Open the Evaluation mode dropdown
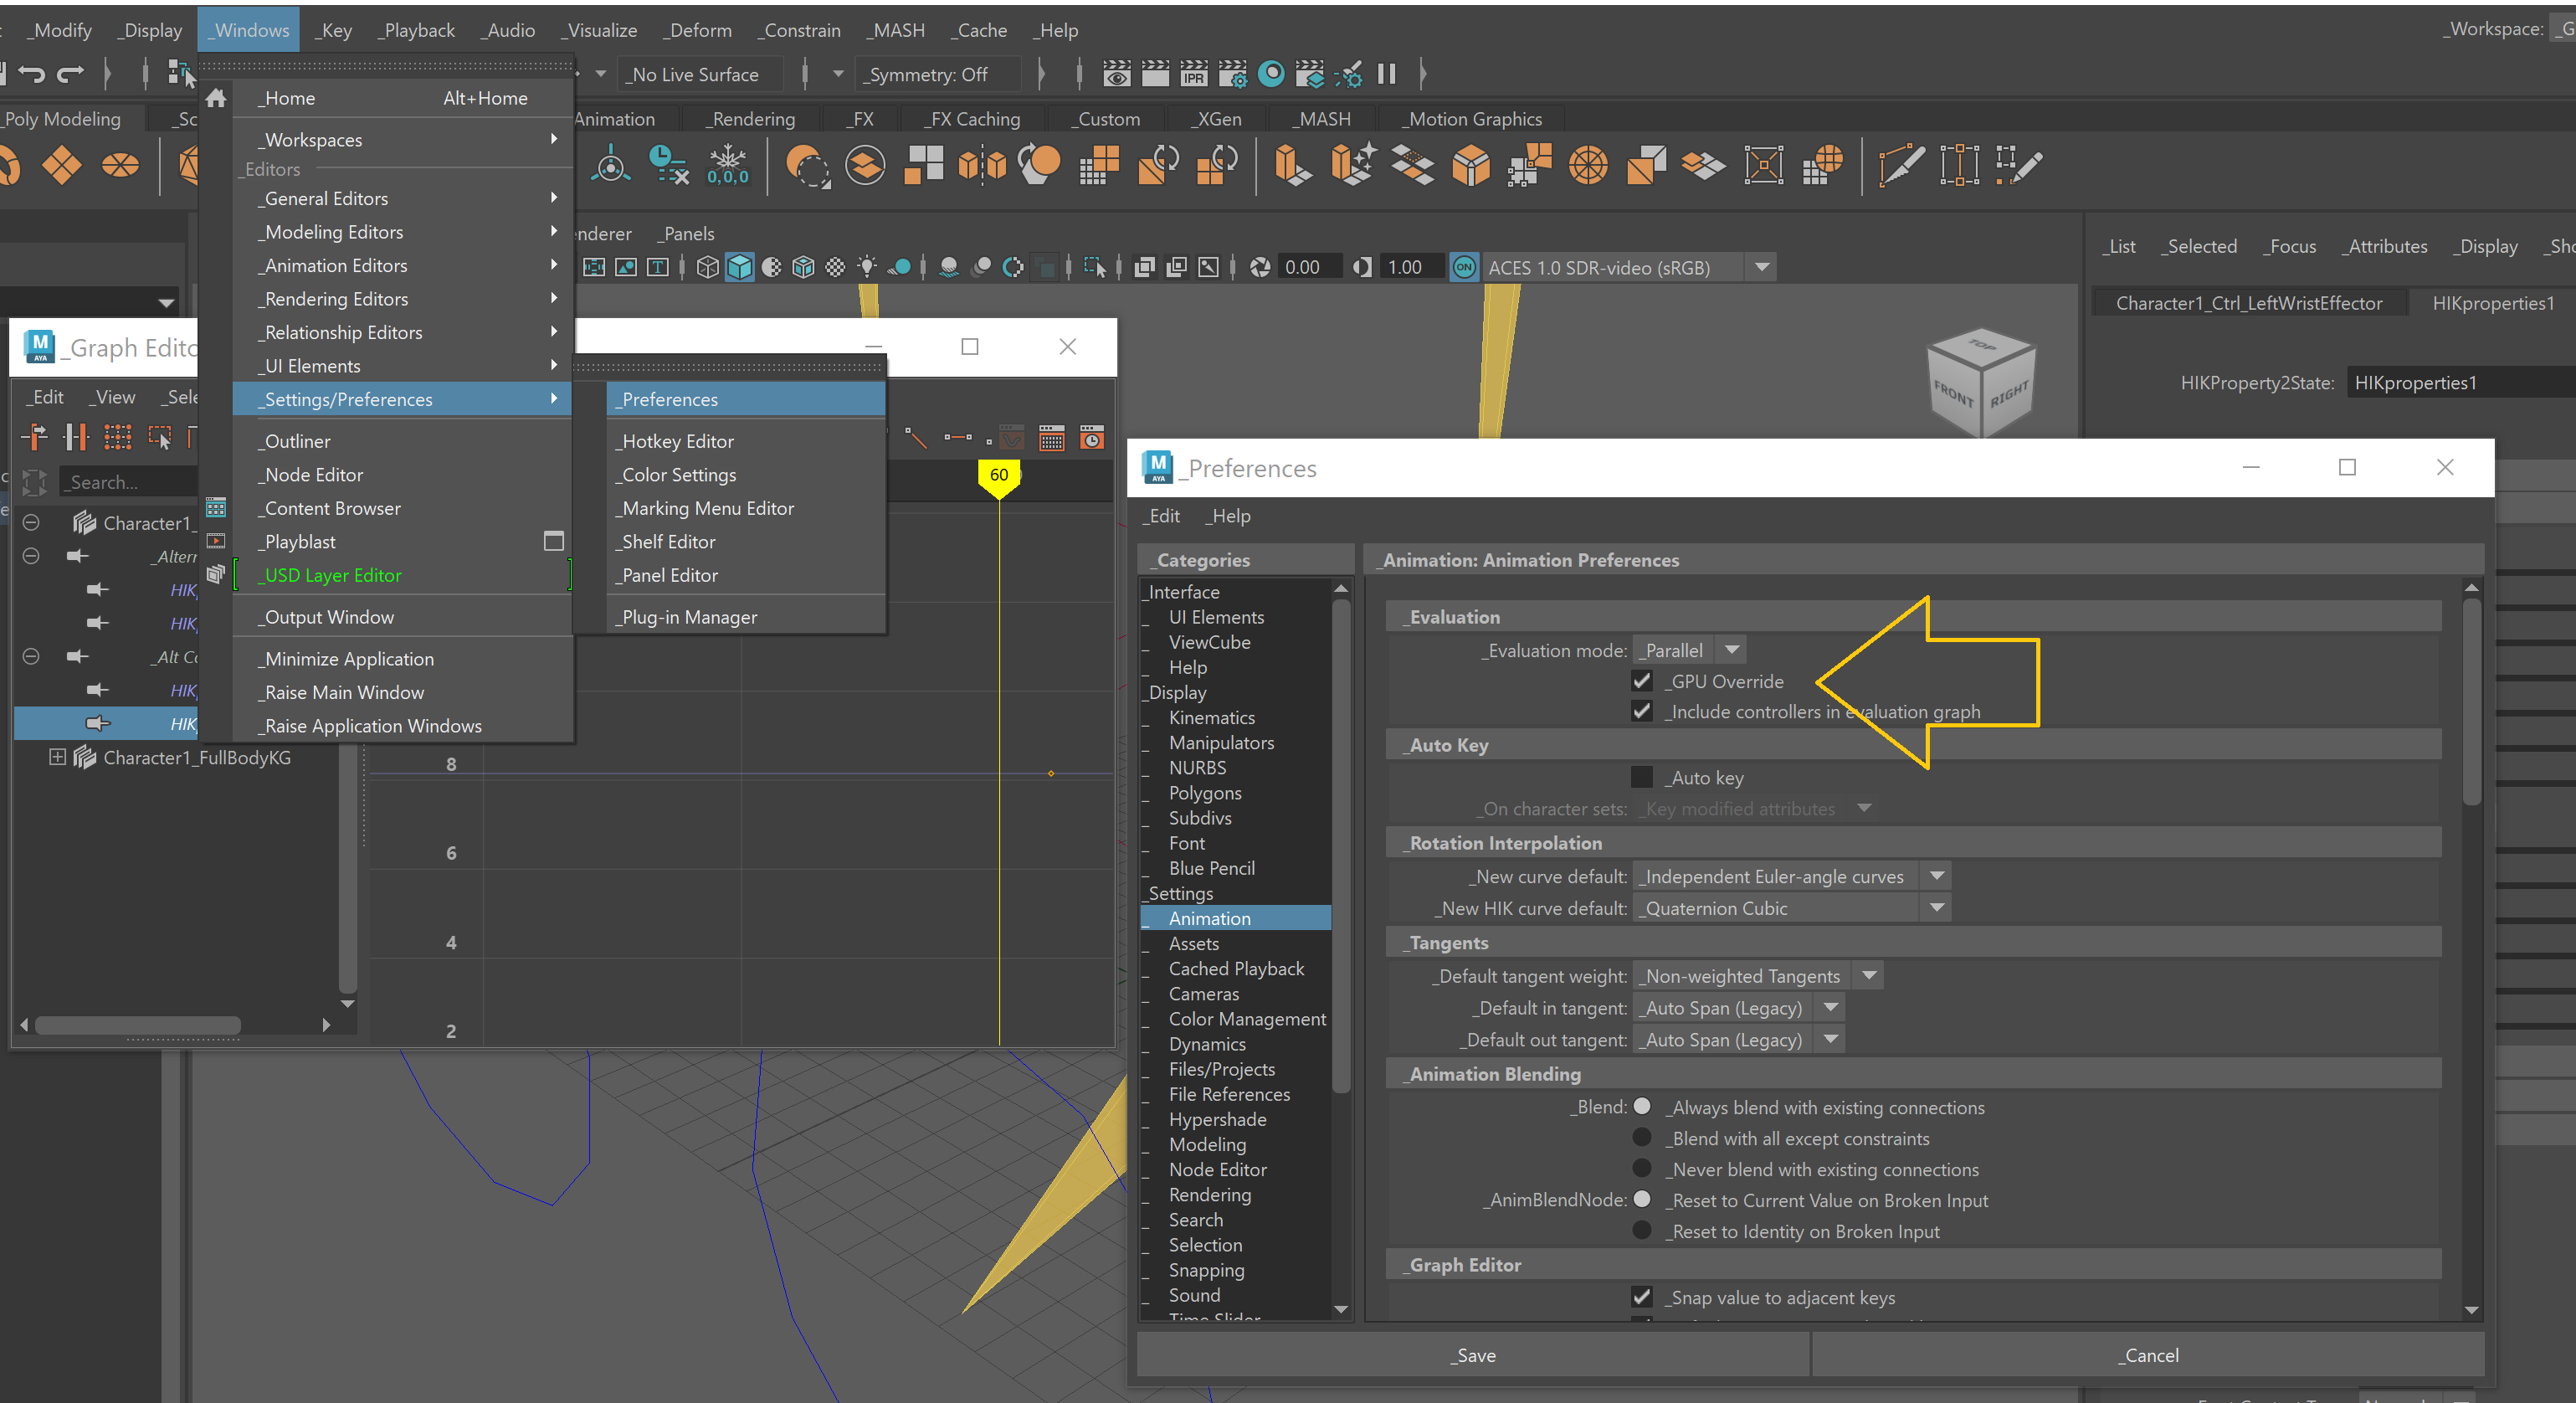 point(1731,649)
